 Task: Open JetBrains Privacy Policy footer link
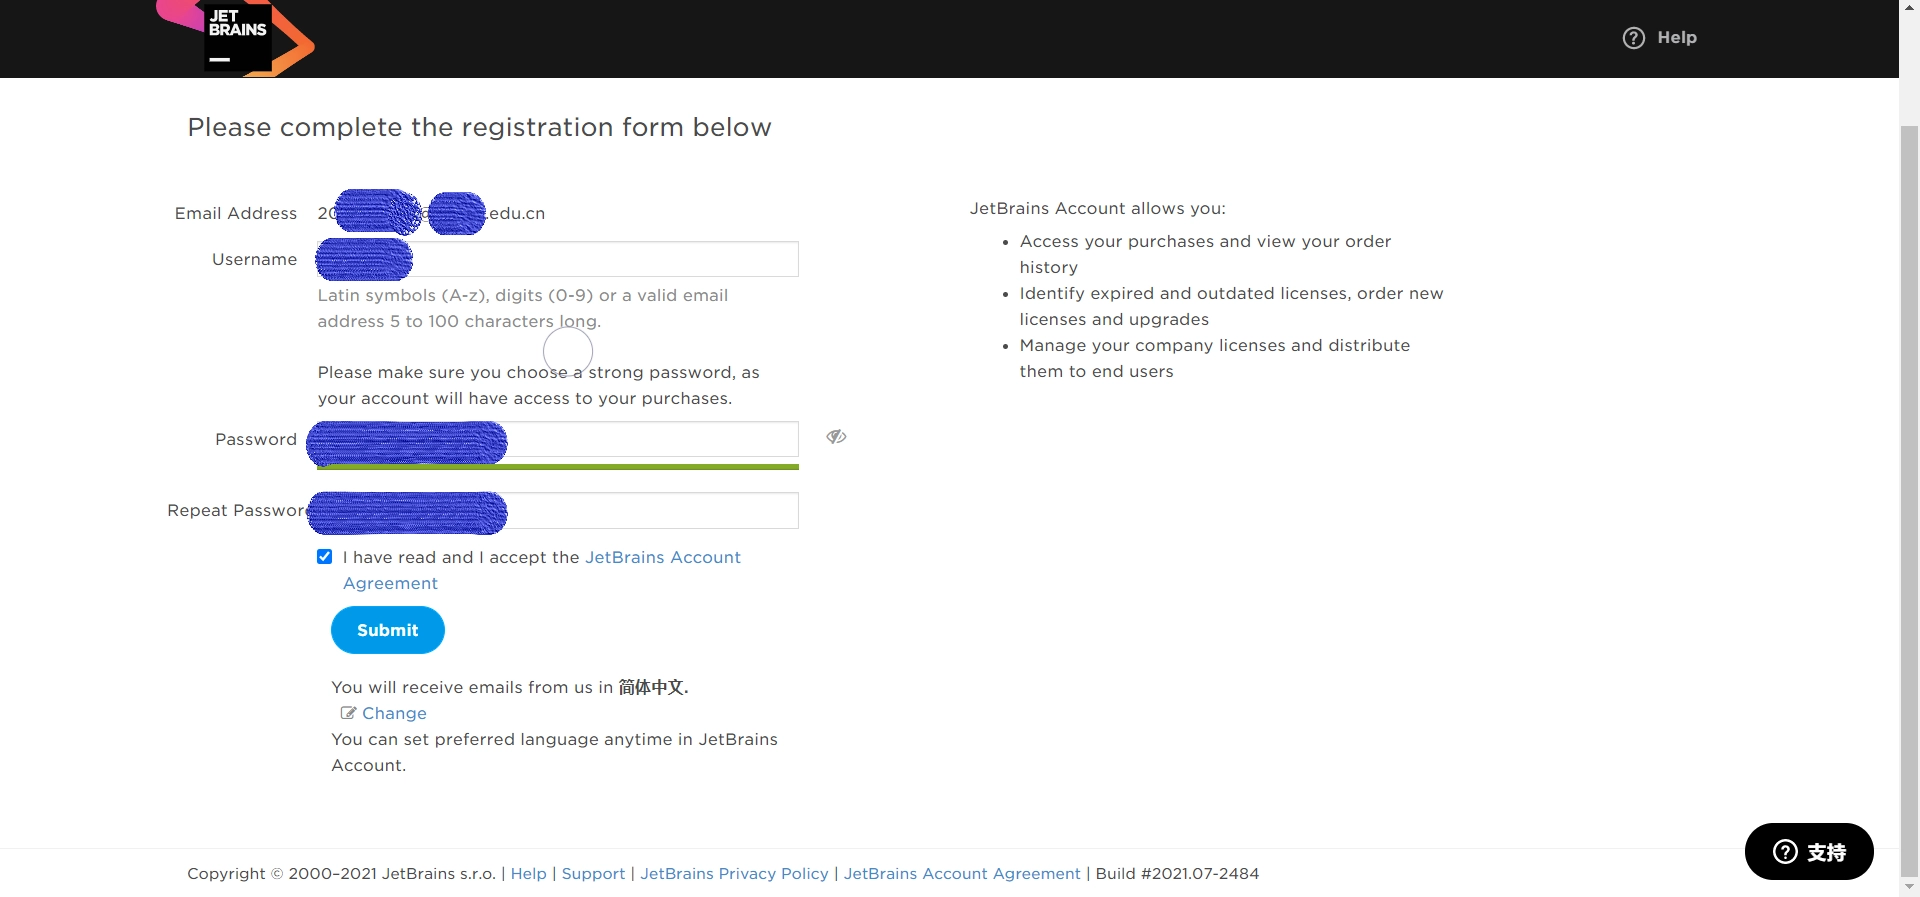pos(734,873)
